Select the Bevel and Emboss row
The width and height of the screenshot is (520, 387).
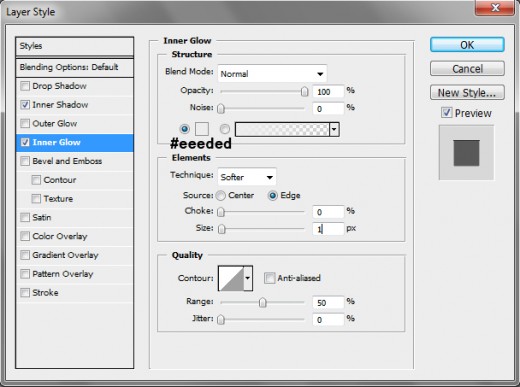pyautogui.click(x=75, y=161)
